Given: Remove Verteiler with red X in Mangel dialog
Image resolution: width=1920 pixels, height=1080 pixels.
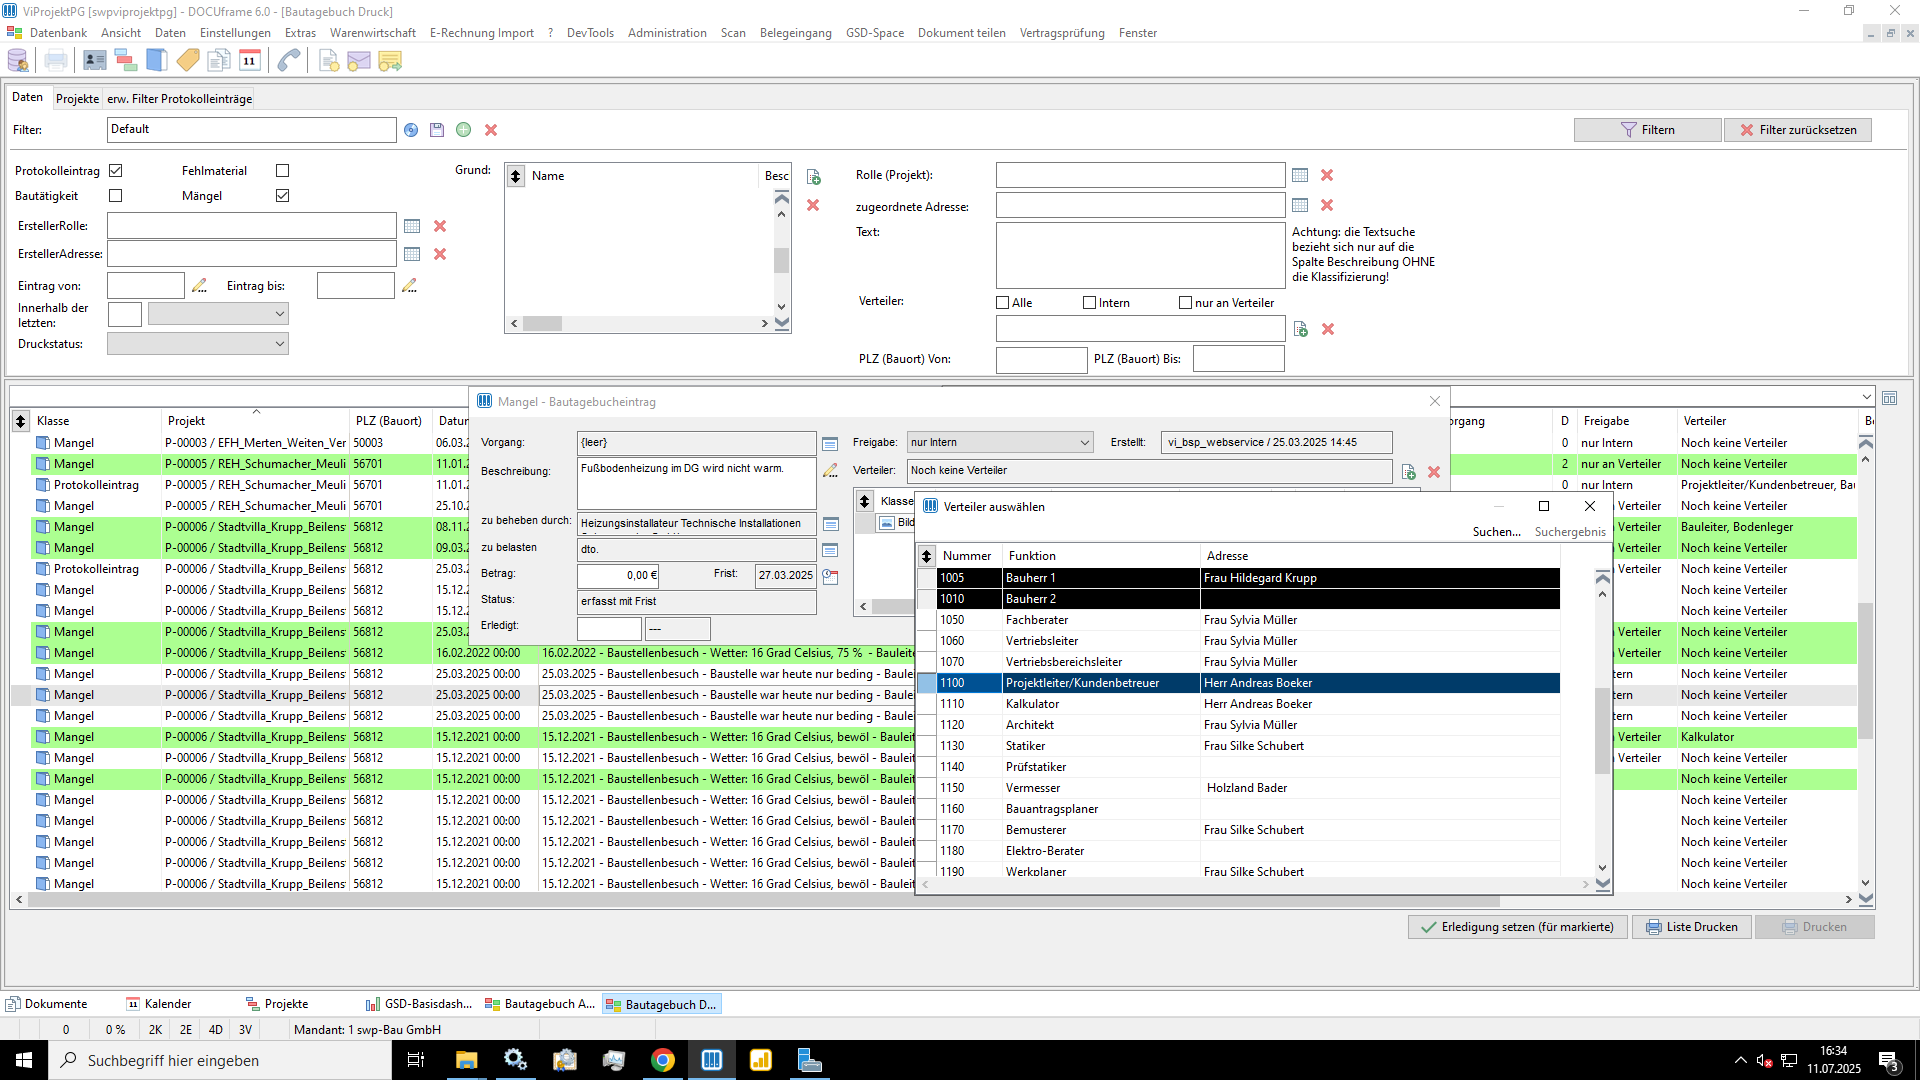Looking at the screenshot, I should click(x=1434, y=472).
